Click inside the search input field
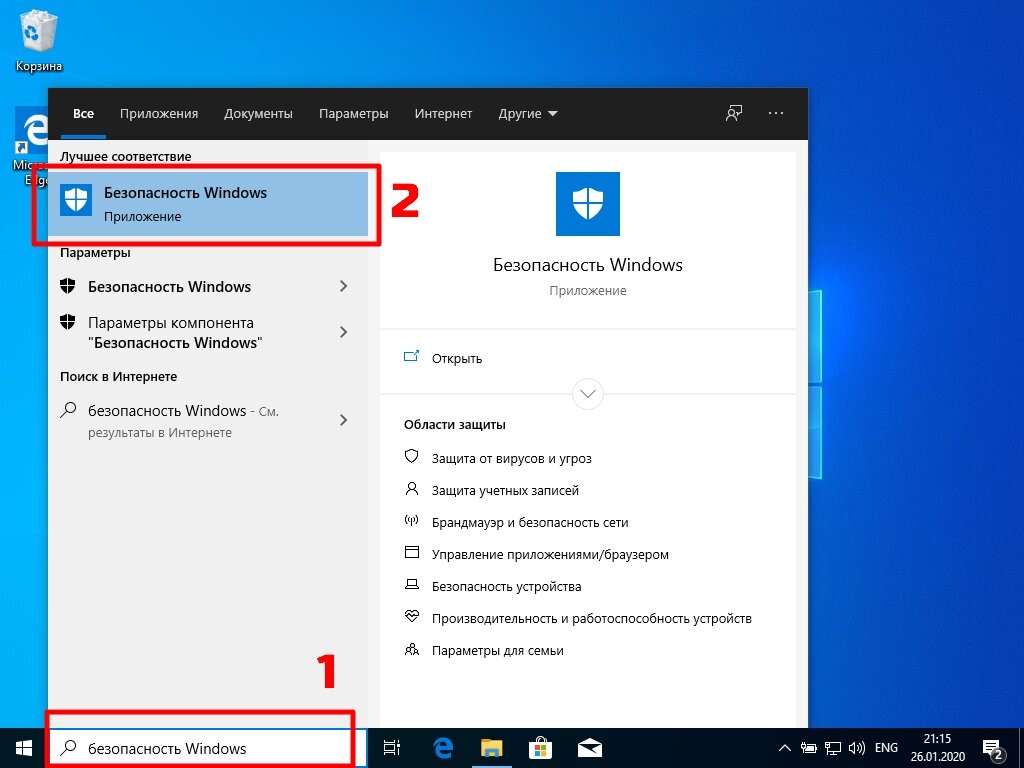Viewport: 1024px width, 768px height. point(200,747)
